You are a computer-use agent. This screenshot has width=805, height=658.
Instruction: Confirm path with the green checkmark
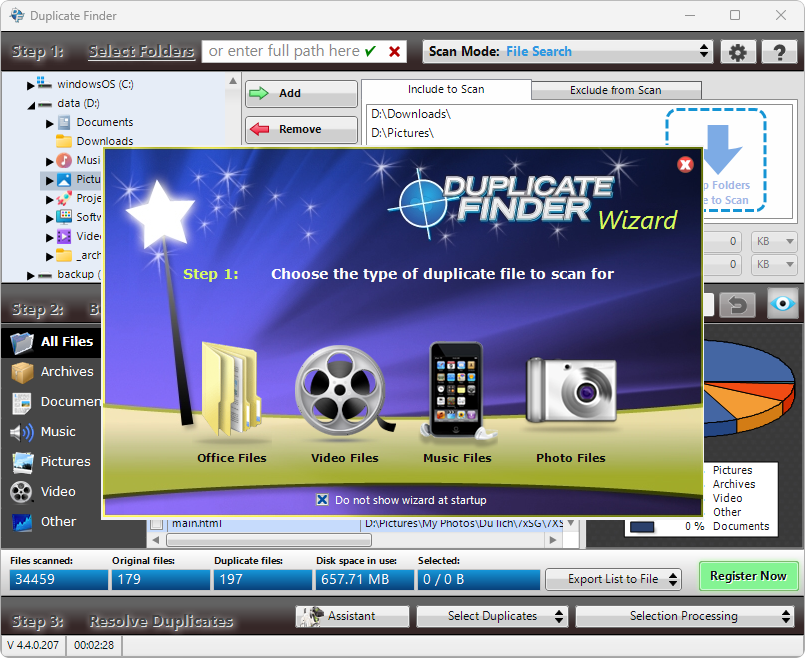click(x=370, y=51)
